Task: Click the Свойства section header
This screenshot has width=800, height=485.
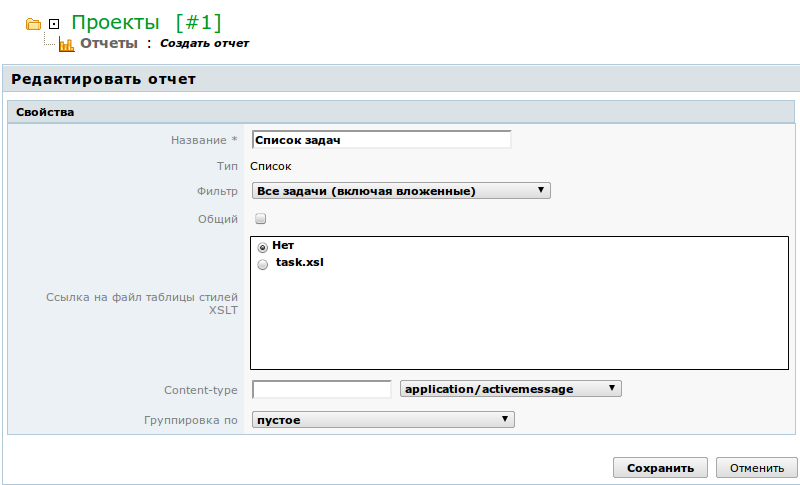Action: click(45, 112)
